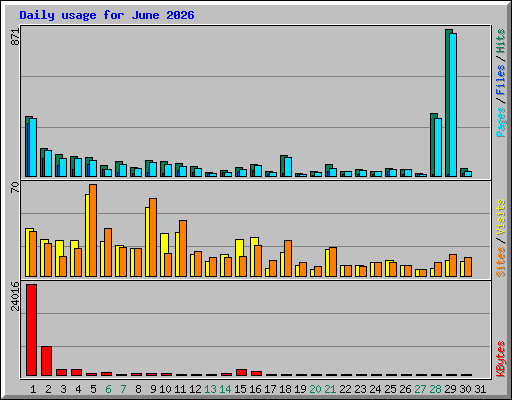Click the Hits label in the legend

click(x=500, y=41)
